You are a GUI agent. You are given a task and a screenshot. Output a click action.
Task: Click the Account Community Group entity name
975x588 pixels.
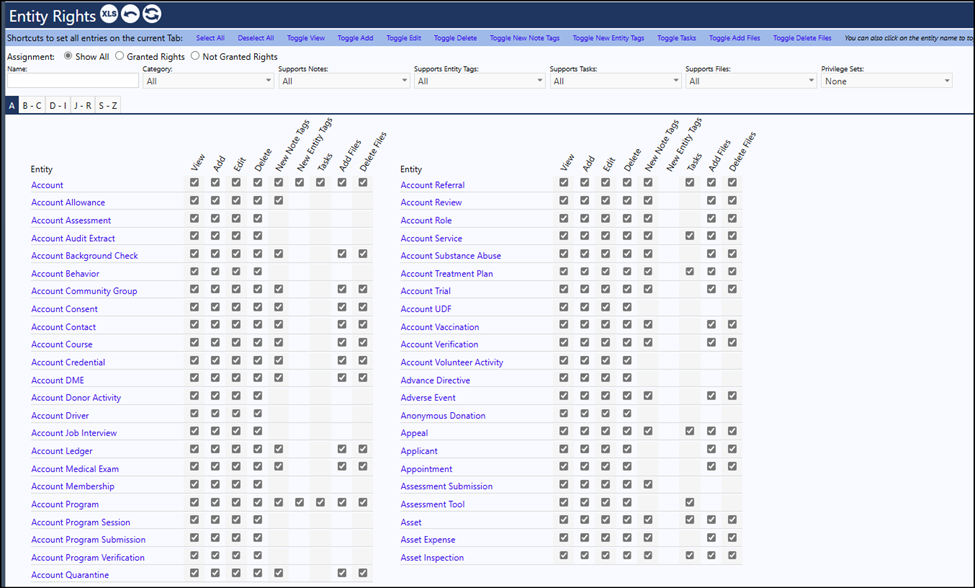84,291
